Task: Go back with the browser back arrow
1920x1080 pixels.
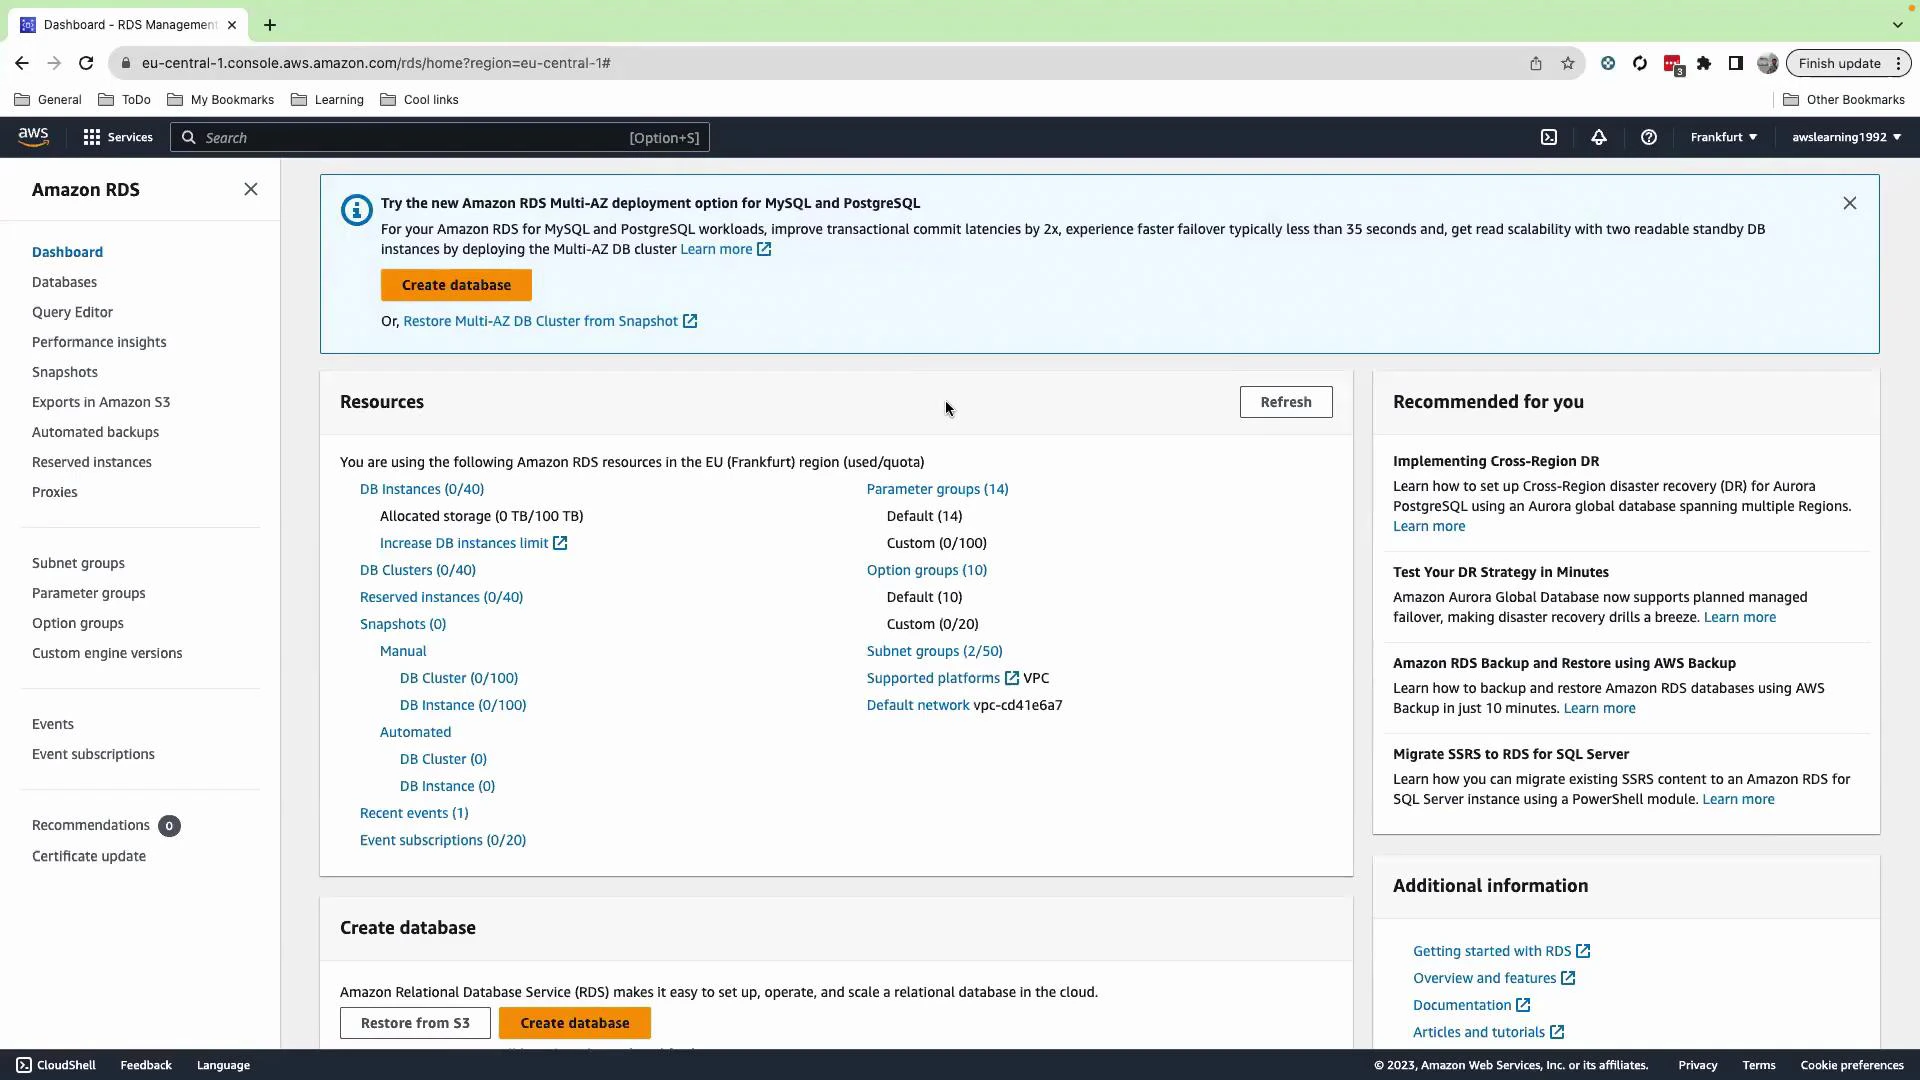Action: coord(22,63)
